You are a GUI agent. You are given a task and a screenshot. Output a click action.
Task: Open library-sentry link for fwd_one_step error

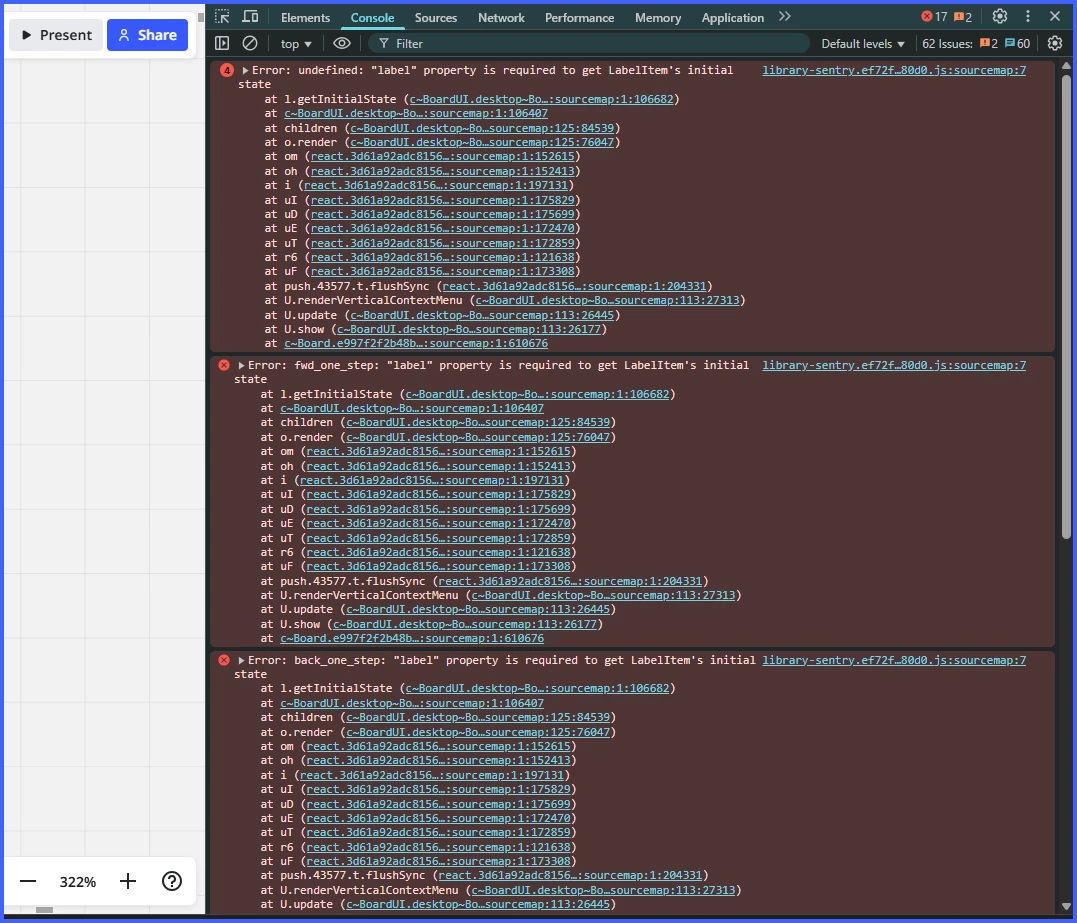tap(894, 365)
